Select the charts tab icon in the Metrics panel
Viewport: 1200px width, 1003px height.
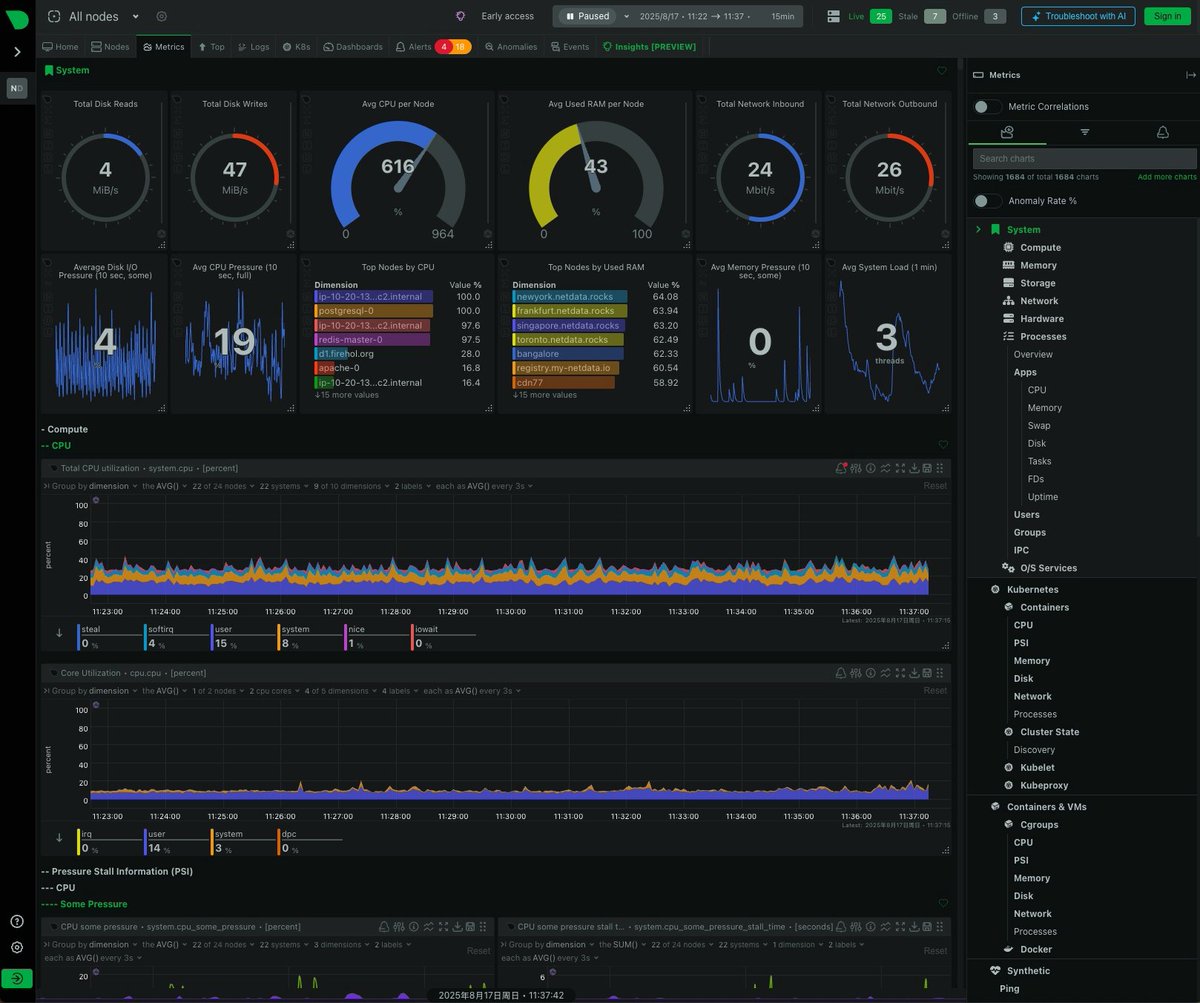1007,132
